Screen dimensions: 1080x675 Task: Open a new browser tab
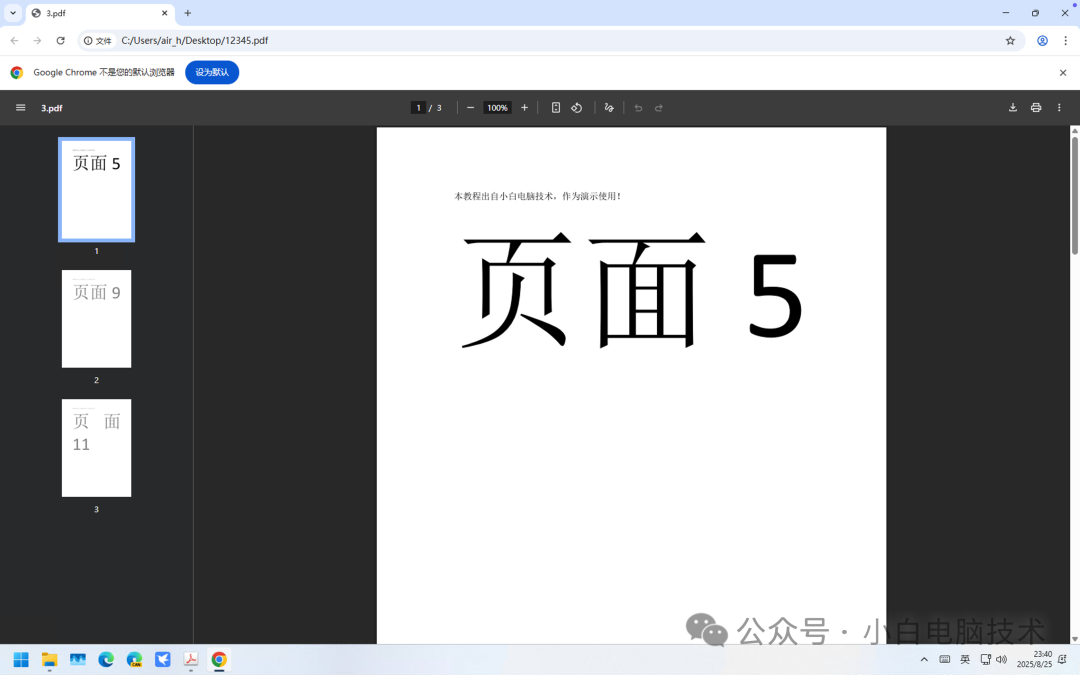click(187, 14)
